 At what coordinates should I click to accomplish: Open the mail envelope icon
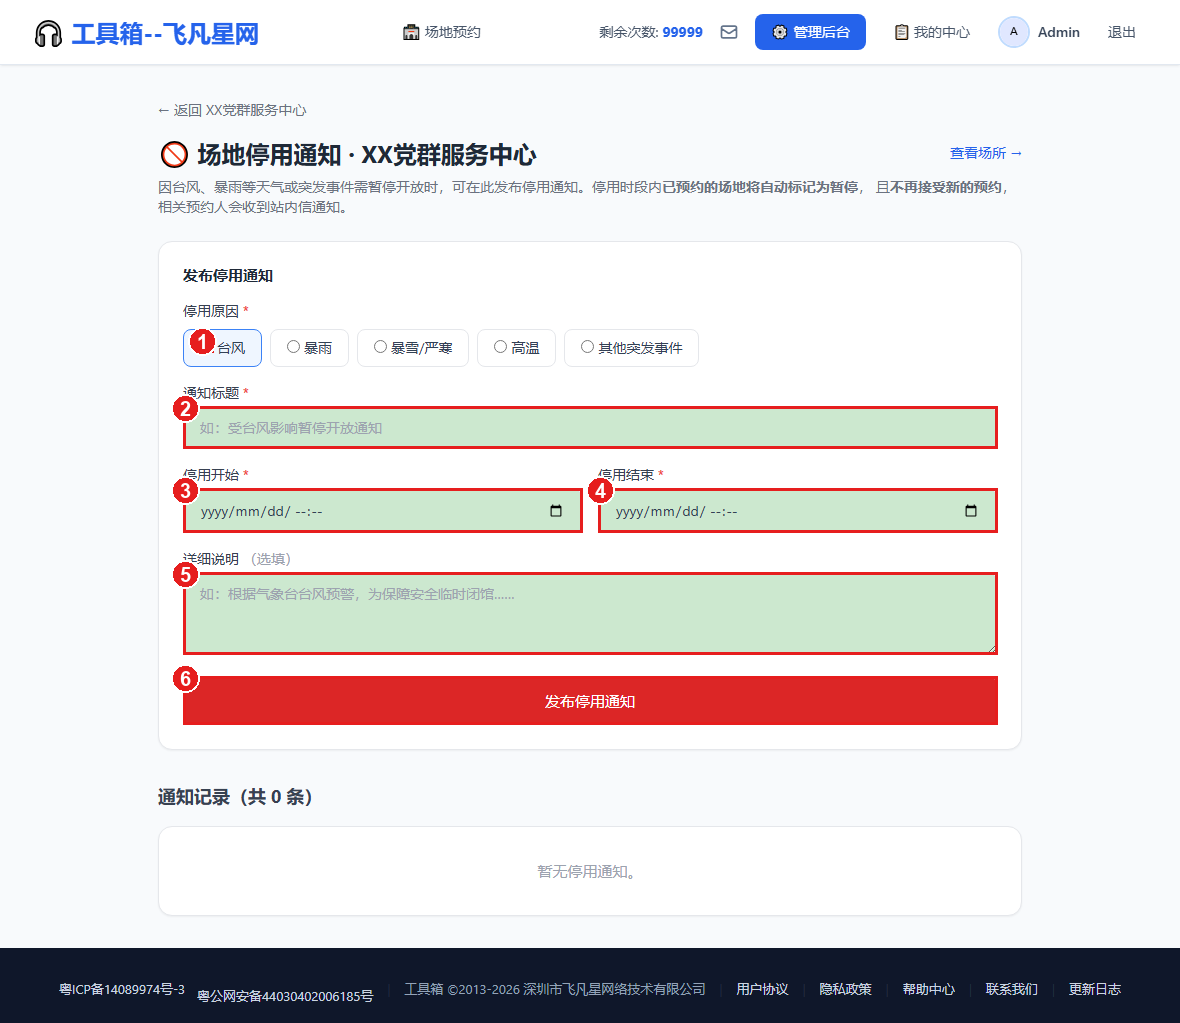(x=728, y=32)
